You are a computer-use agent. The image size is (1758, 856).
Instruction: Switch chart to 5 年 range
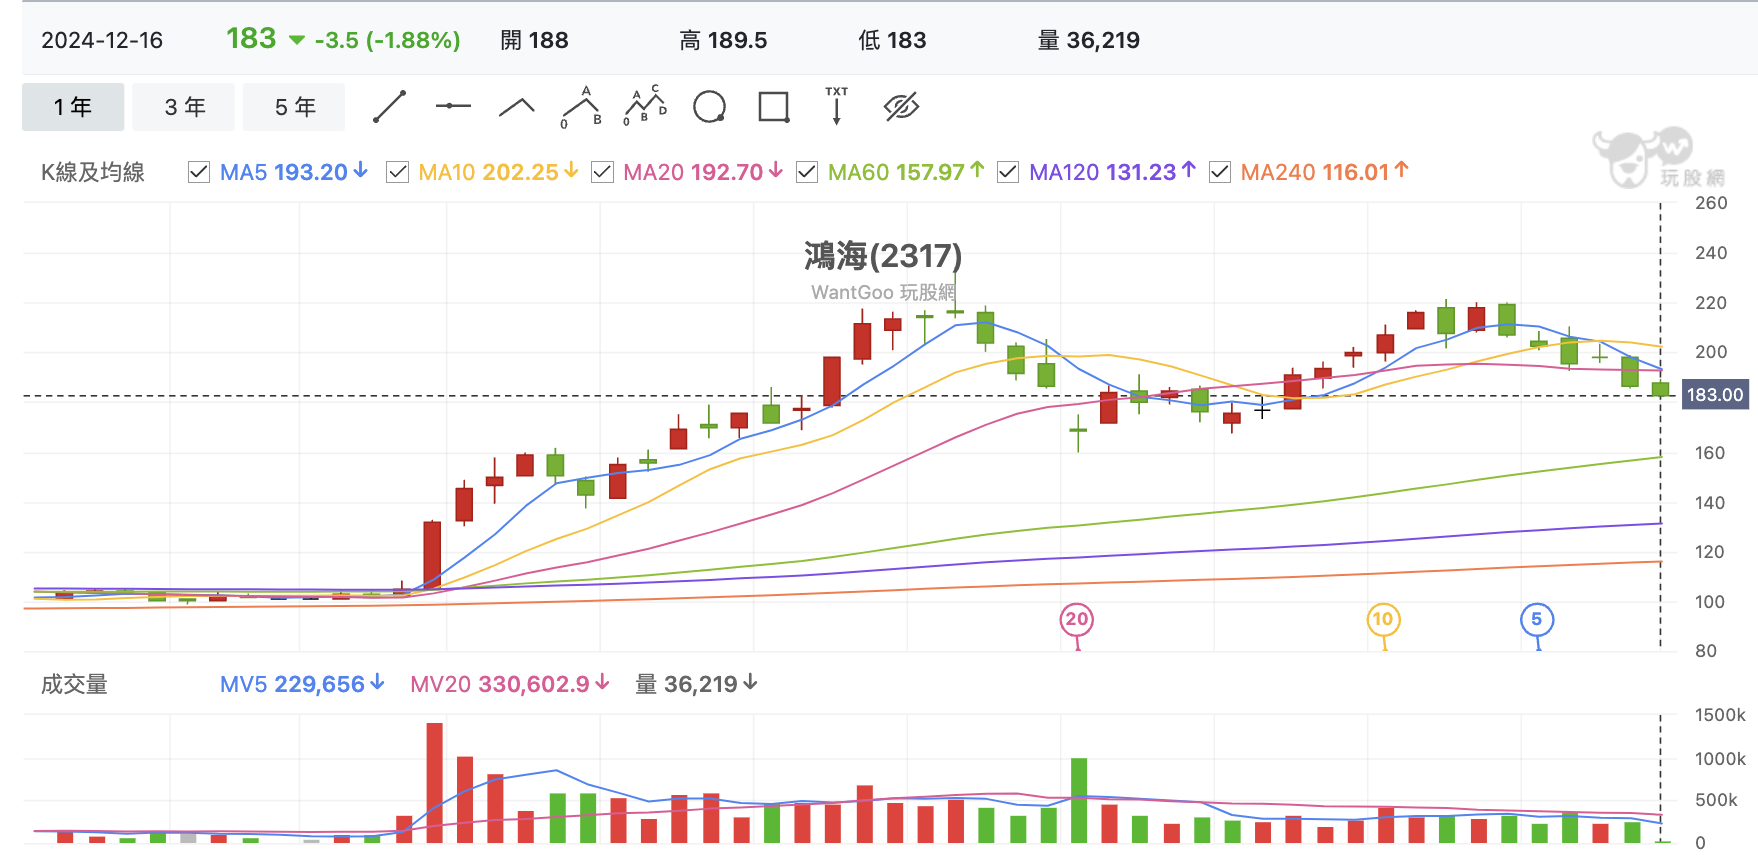pyautogui.click(x=295, y=107)
